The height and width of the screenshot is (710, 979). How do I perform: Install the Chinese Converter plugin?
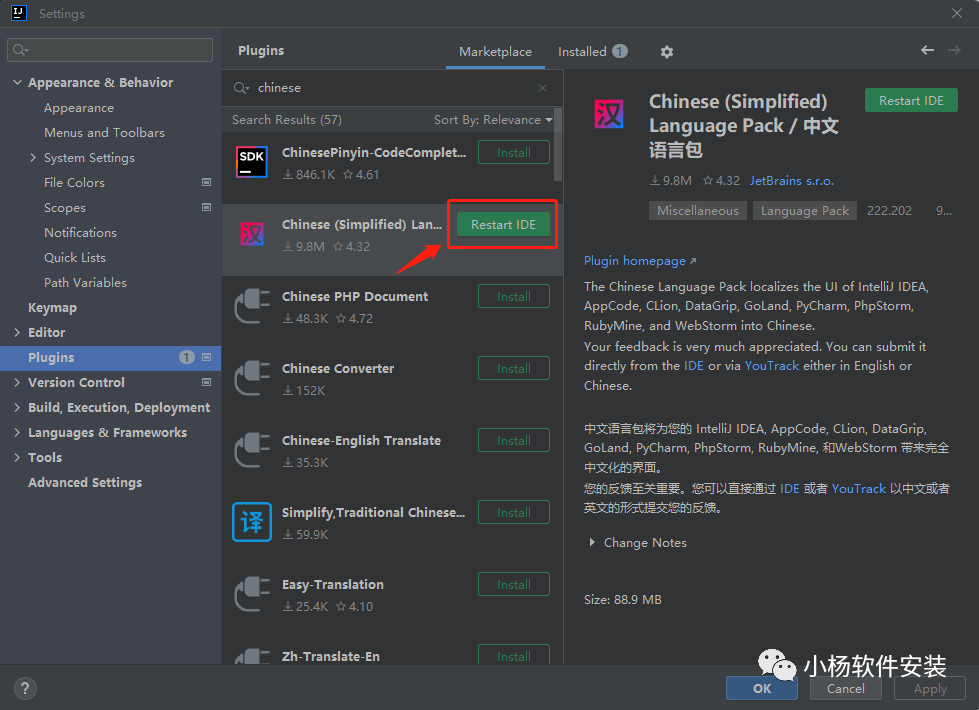coord(513,369)
